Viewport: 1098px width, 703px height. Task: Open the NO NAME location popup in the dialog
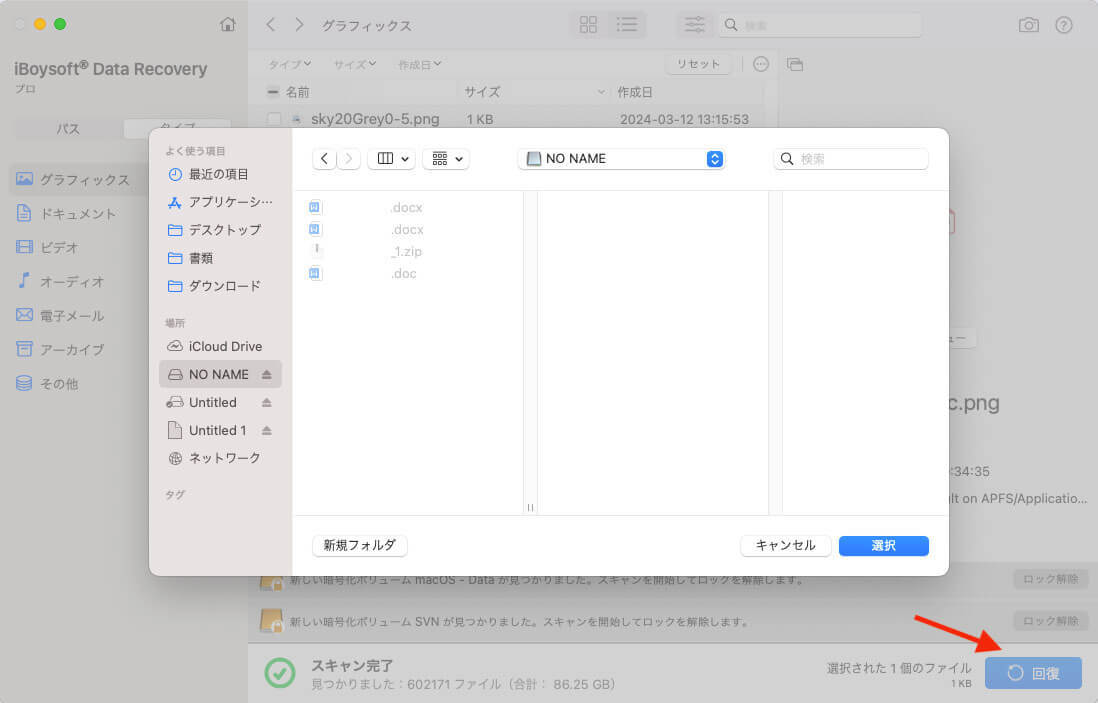tap(621, 158)
